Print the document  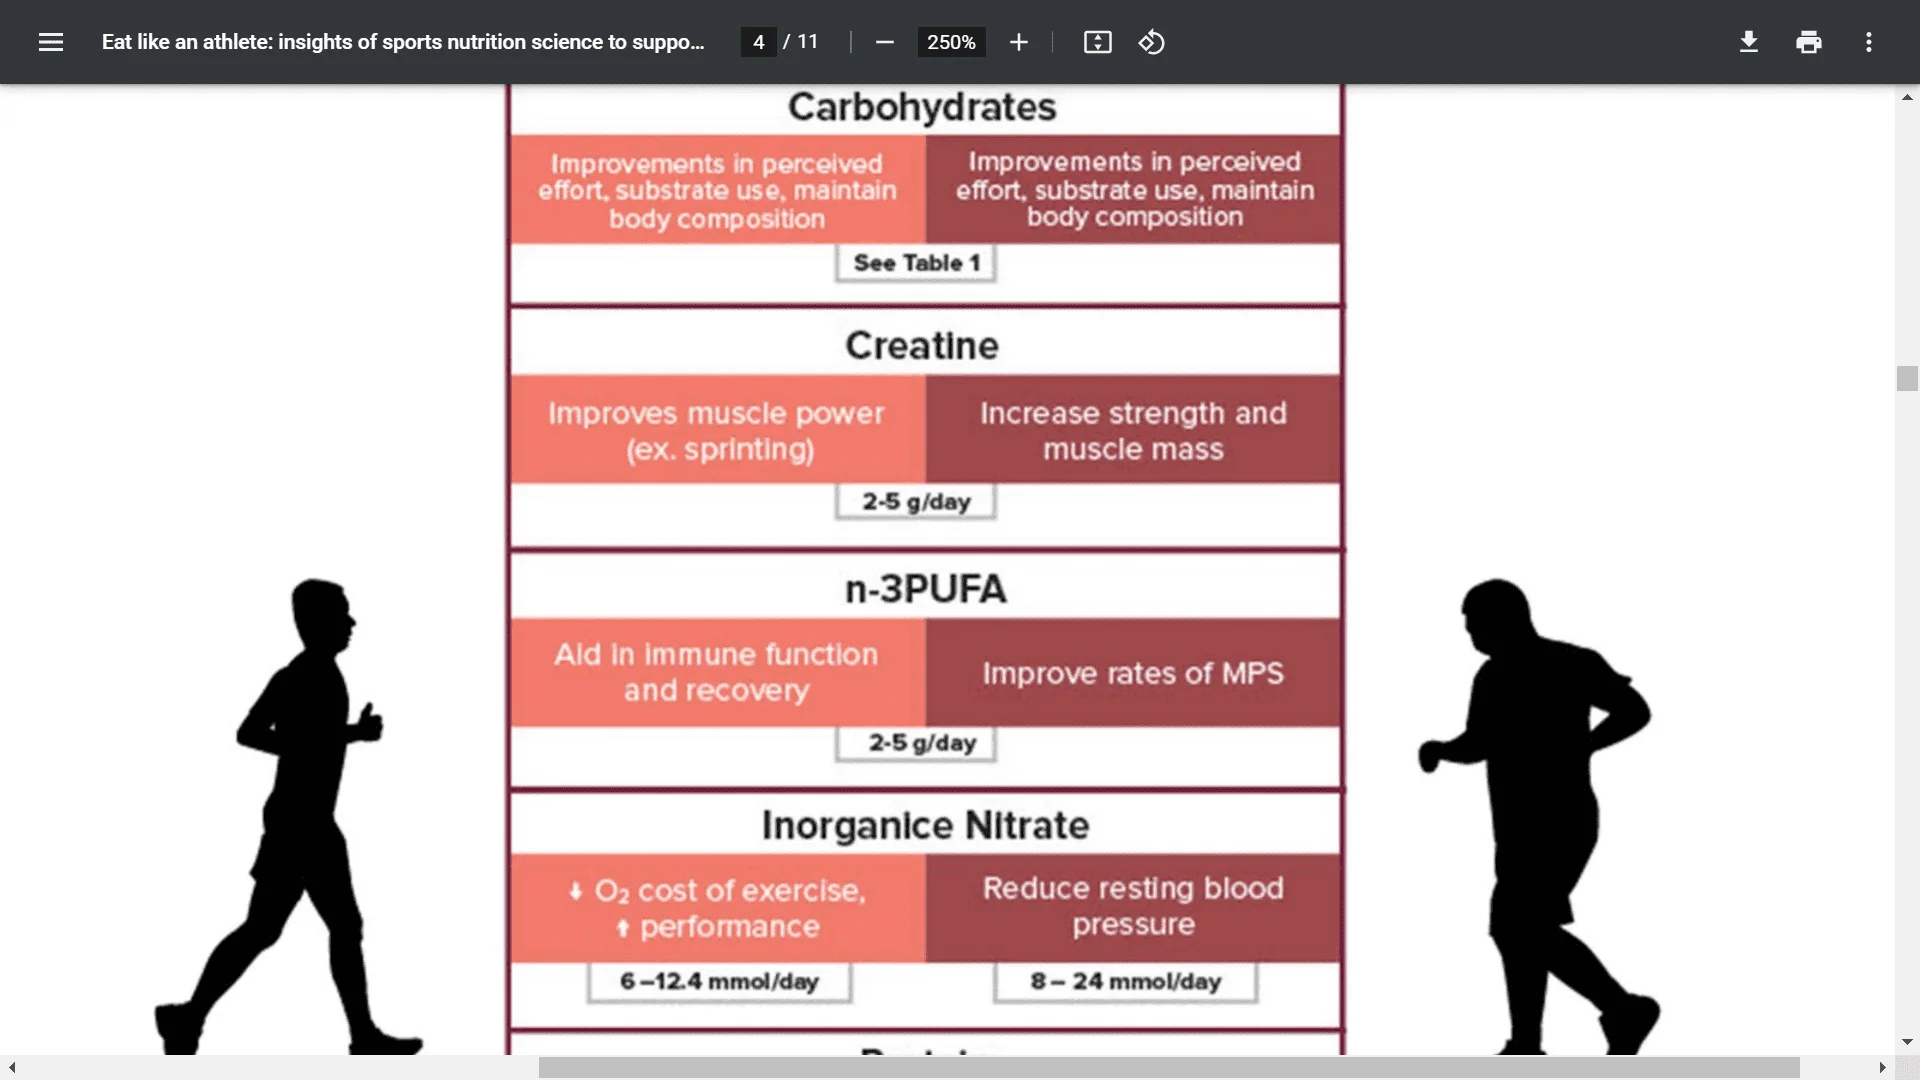click(x=1808, y=42)
